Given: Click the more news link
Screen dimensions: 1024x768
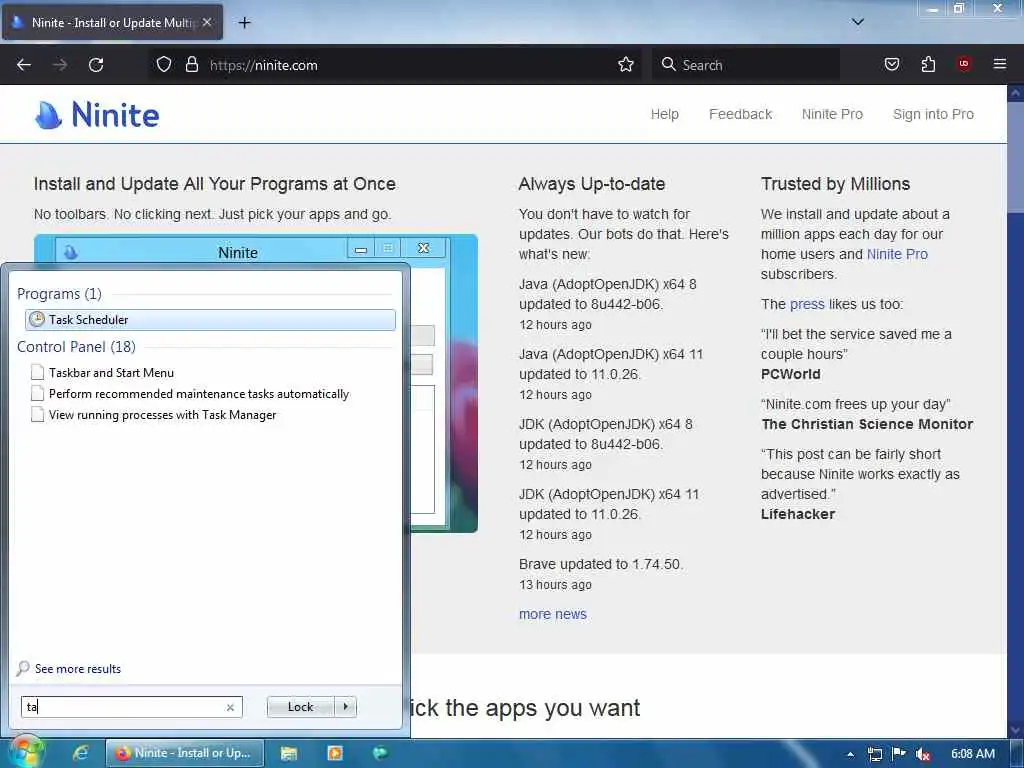Looking at the screenshot, I should pos(552,614).
